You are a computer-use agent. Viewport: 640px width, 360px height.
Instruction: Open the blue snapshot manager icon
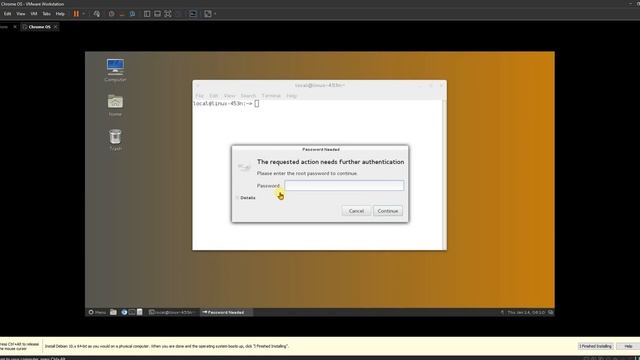click(132, 14)
